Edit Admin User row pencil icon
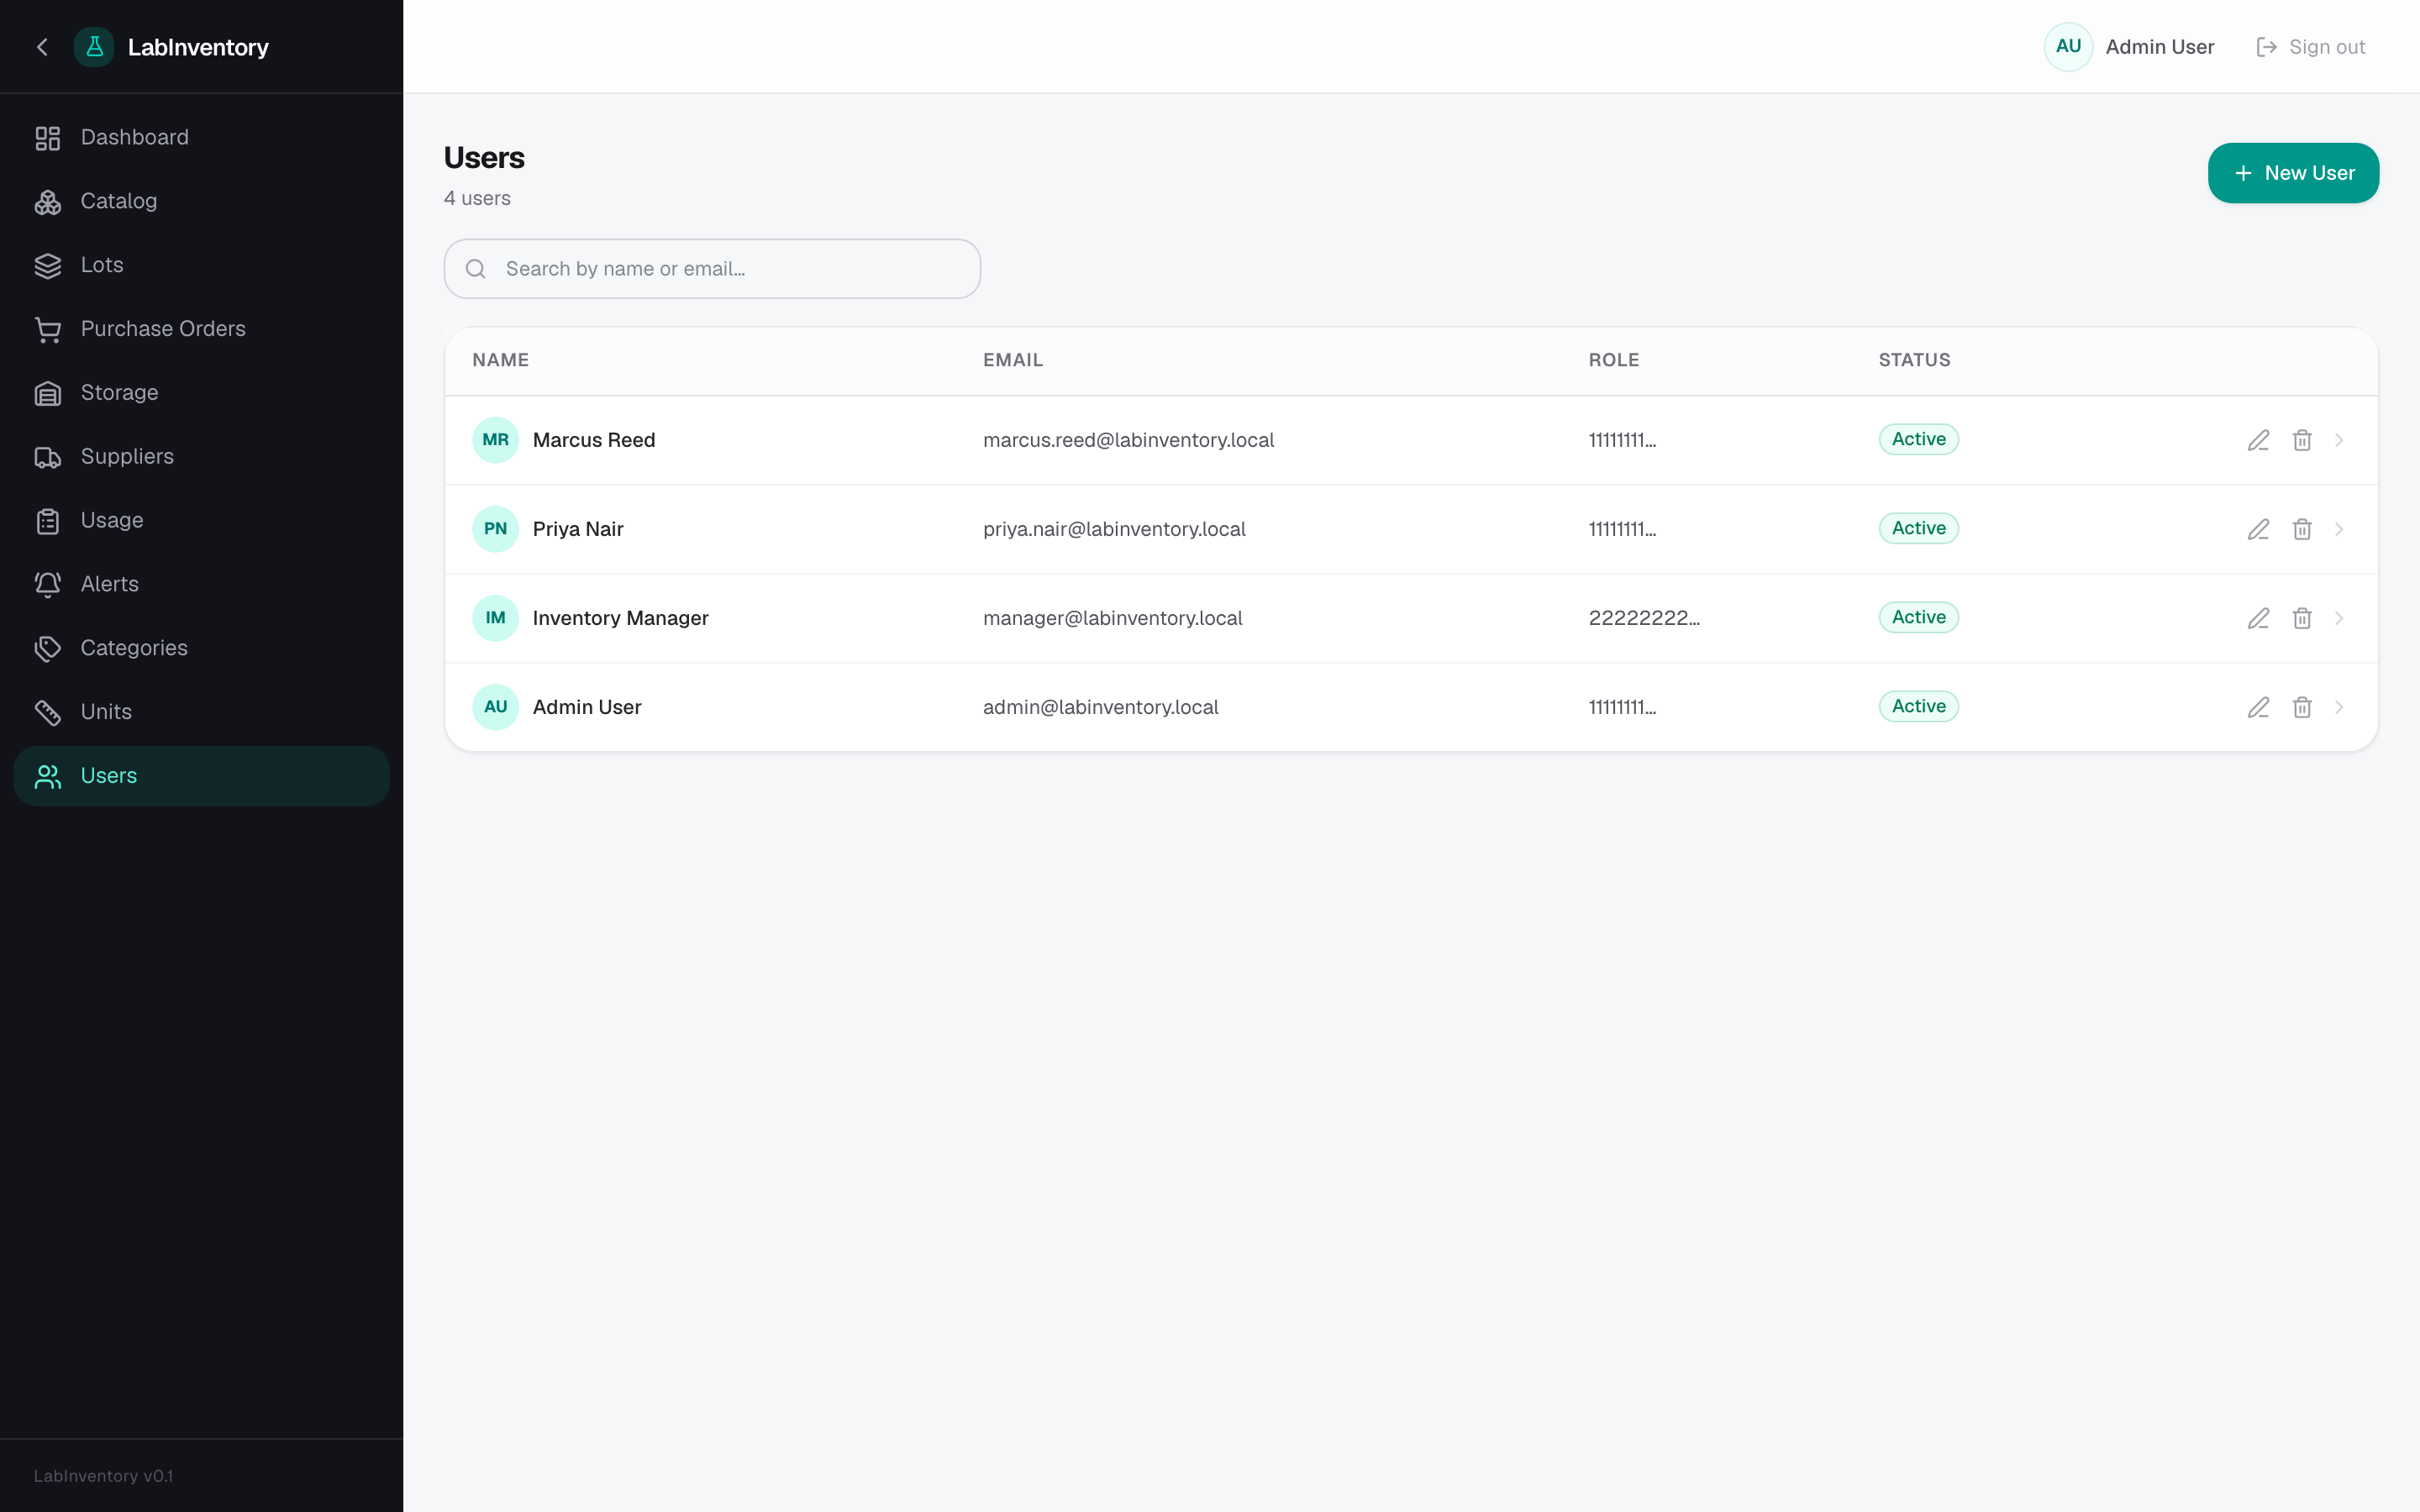Viewport: 2420px width, 1512px height. coord(2258,707)
